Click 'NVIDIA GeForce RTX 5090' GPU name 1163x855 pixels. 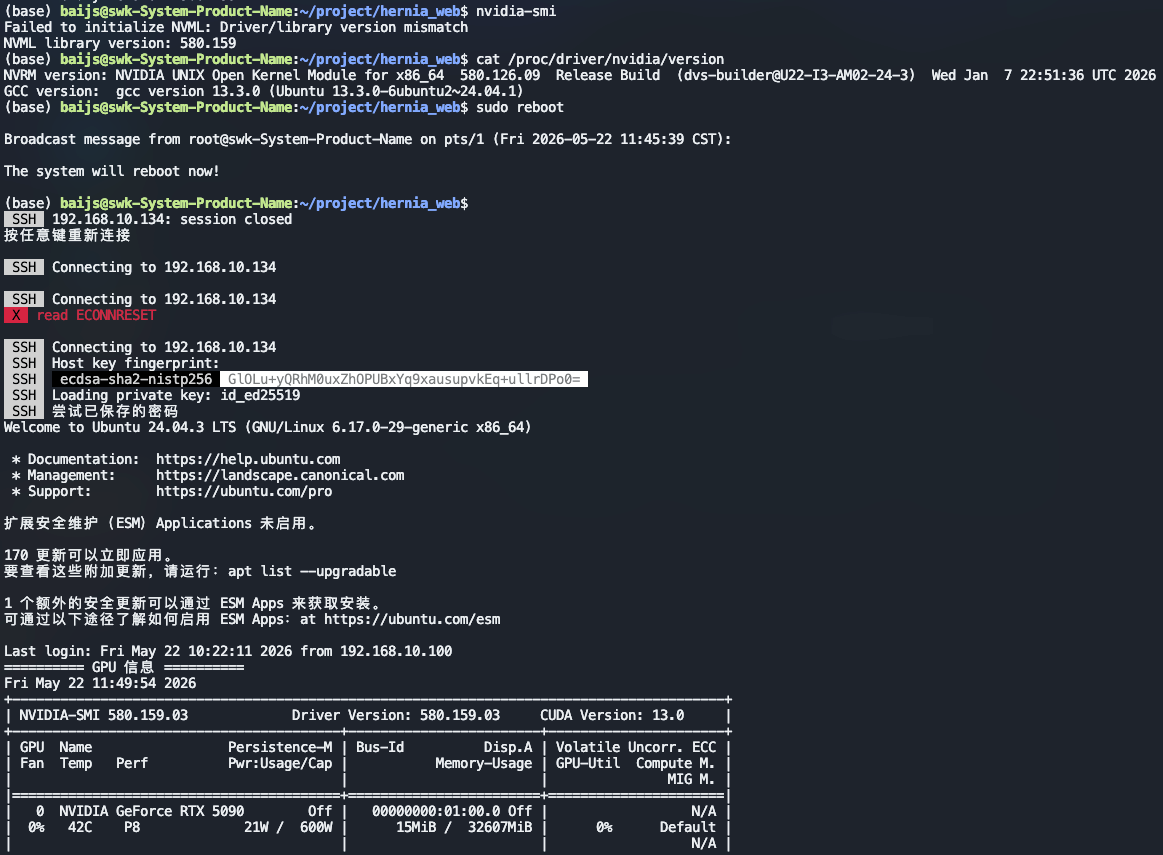click(151, 811)
